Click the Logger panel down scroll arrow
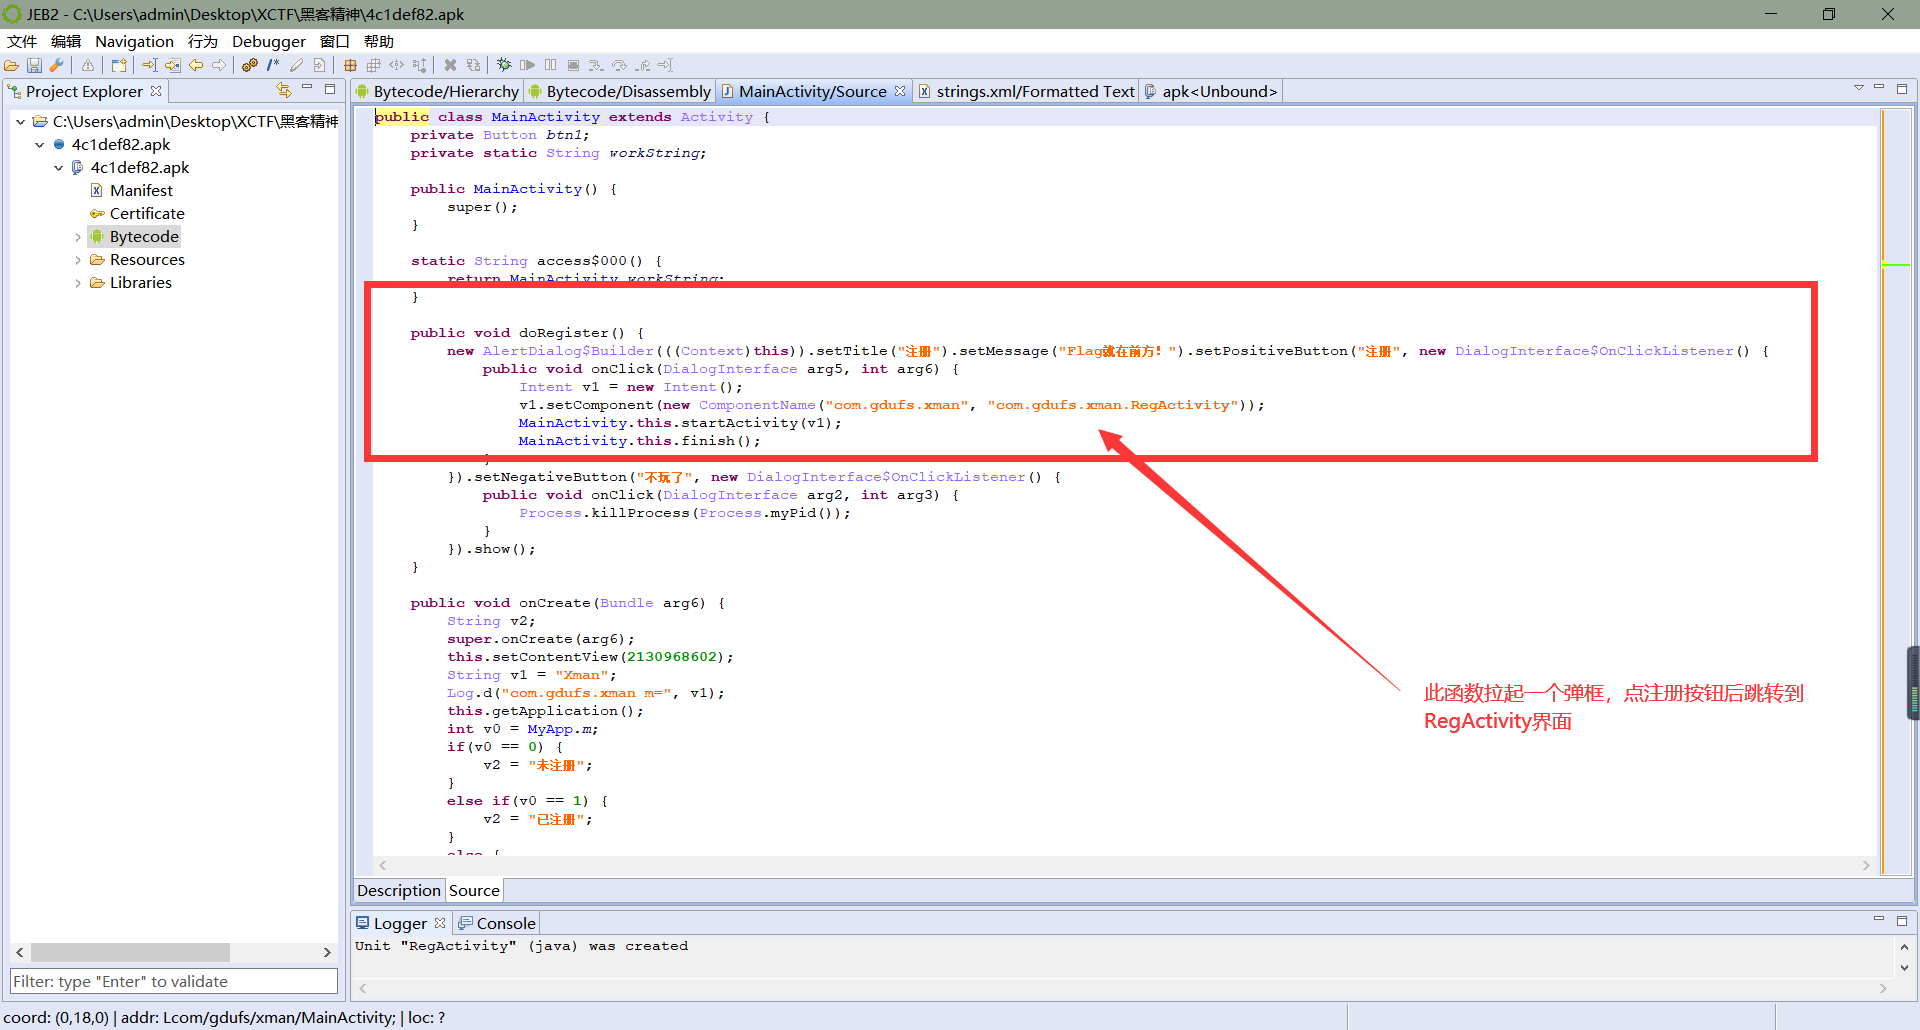1920x1030 pixels. [1904, 967]
